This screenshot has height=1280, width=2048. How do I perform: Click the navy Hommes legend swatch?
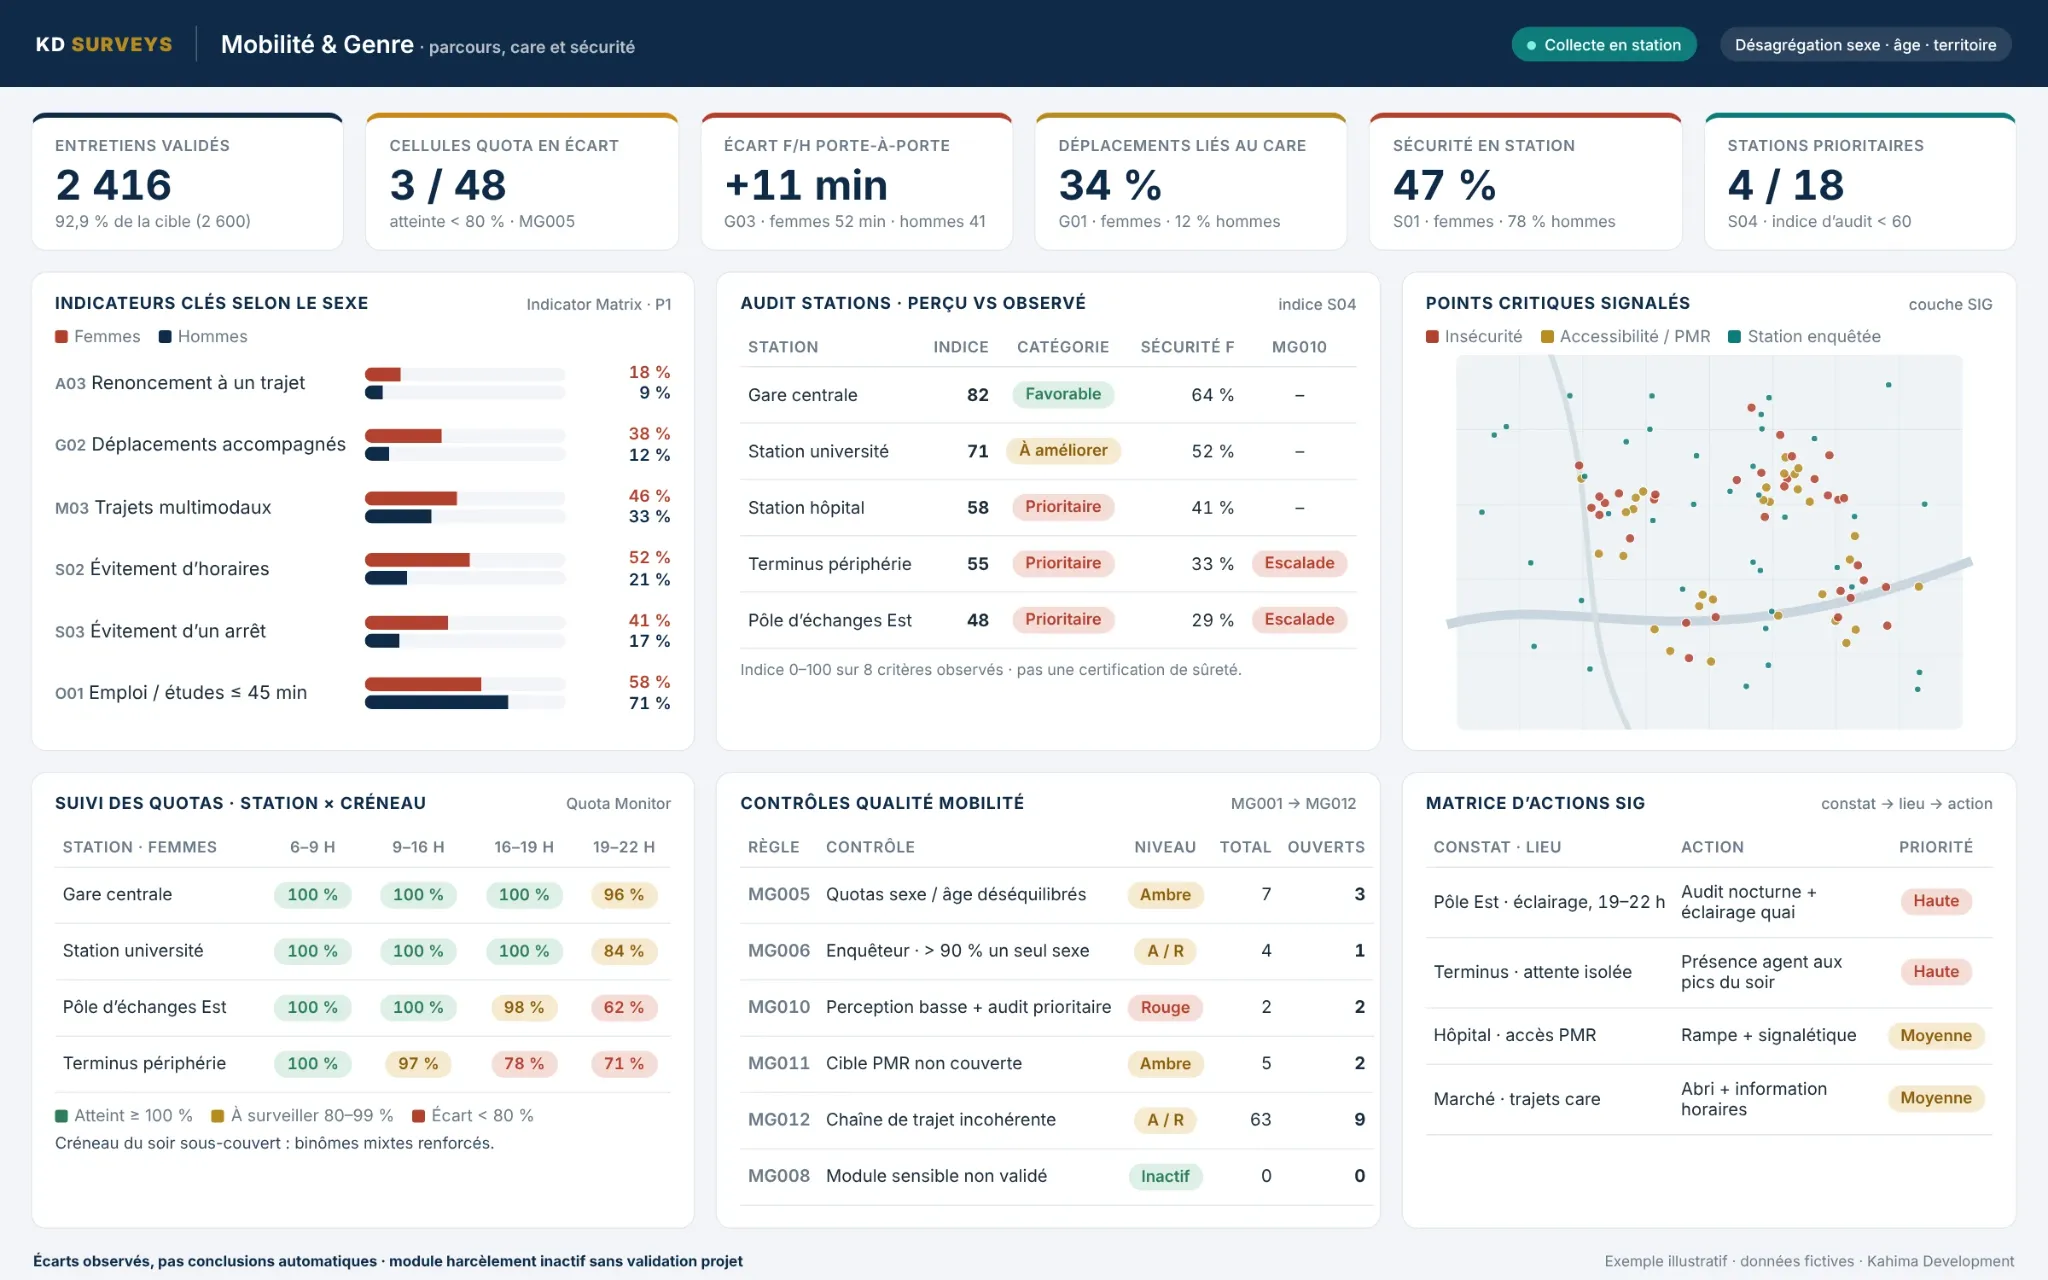pos(165,336)
